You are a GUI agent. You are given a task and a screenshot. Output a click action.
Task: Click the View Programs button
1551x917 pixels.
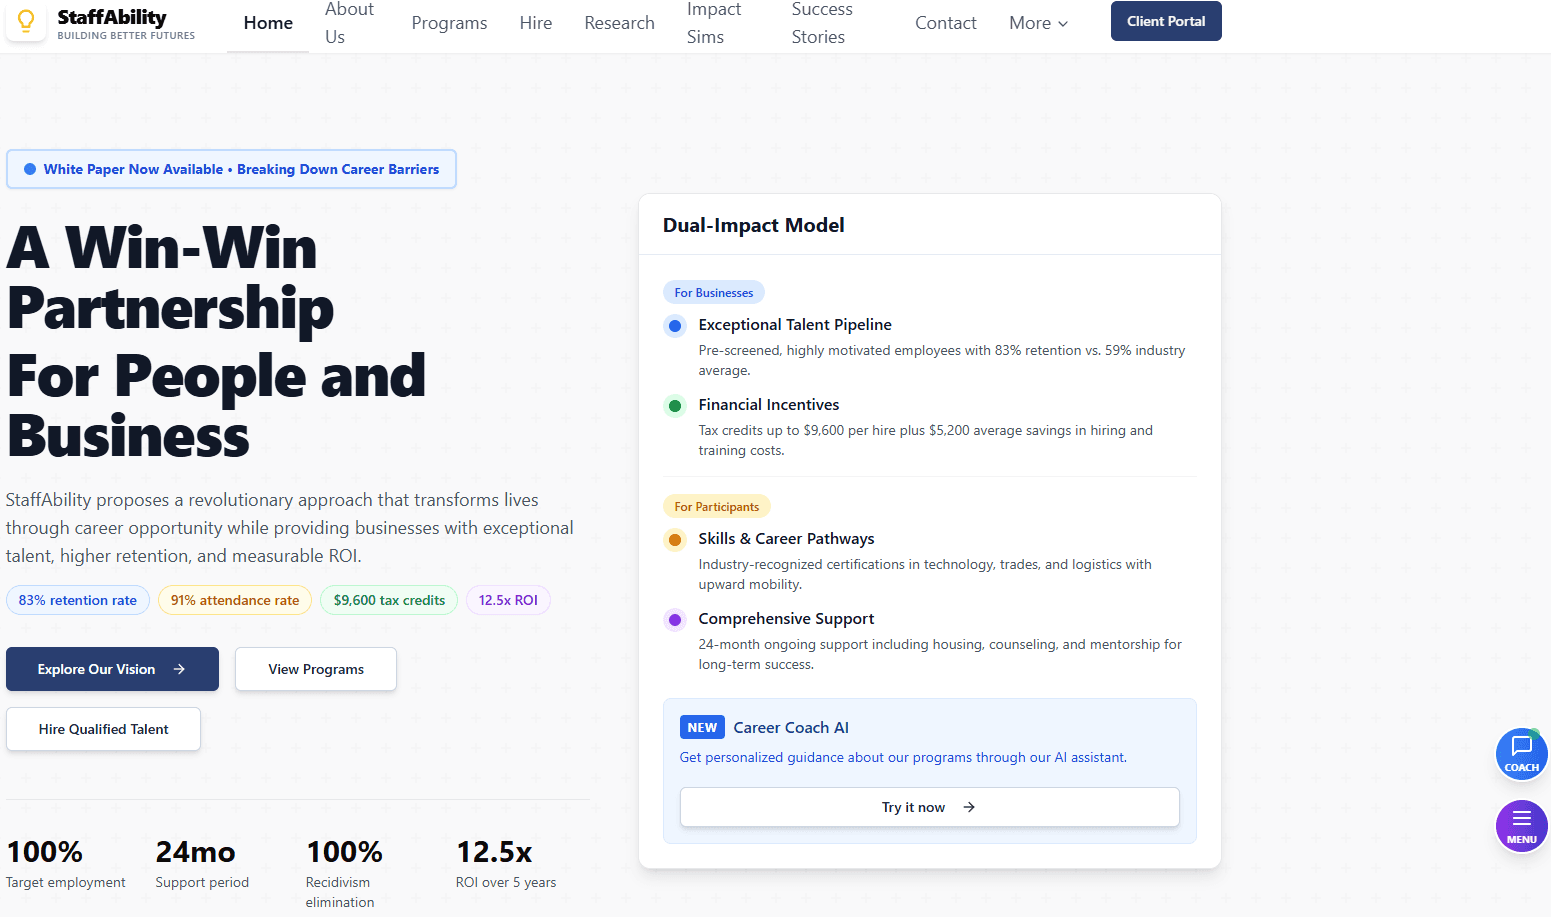pyautogui.click(x=315, y=669)
